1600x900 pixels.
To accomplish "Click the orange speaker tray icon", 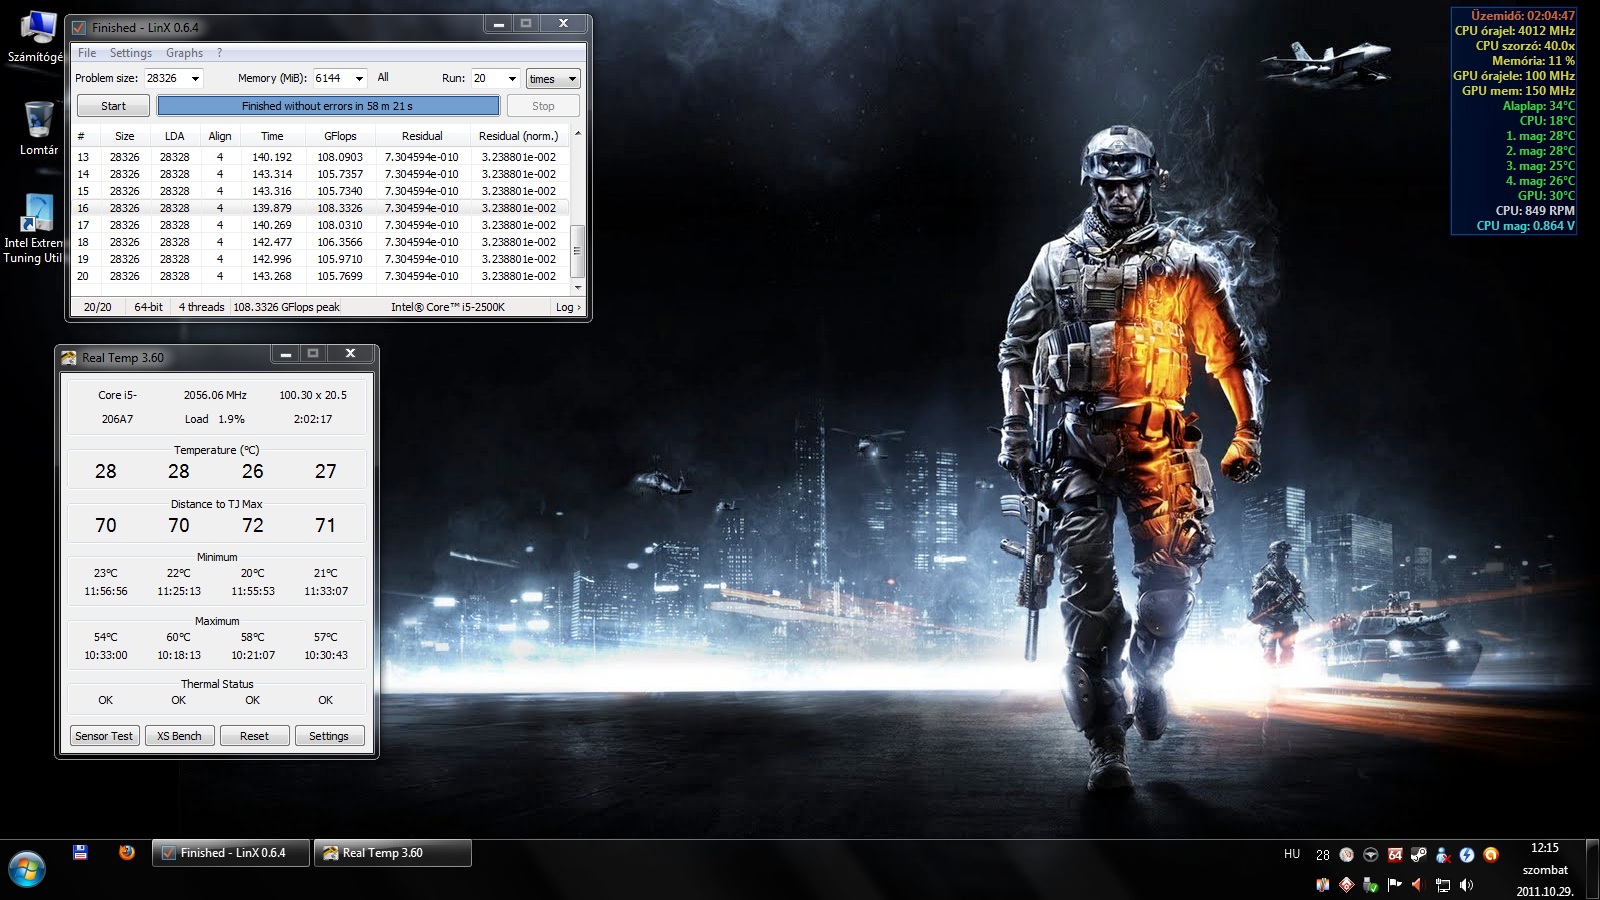I will [x=1419, y=885].
